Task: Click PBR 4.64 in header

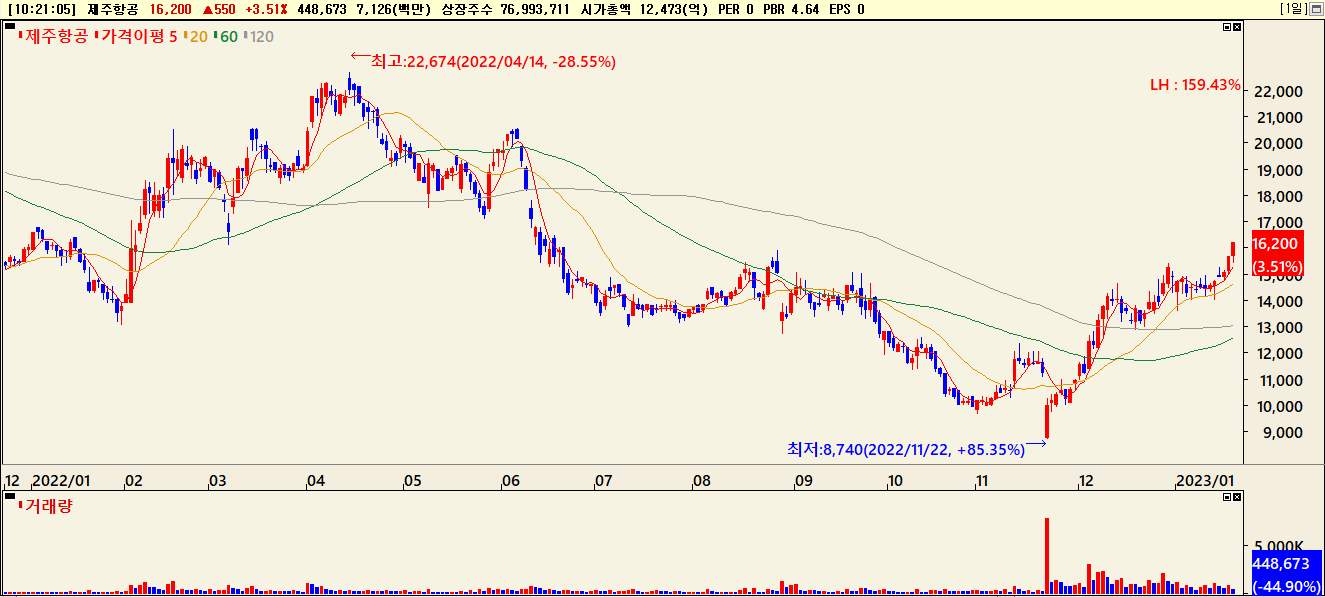Action: point(791,9)
